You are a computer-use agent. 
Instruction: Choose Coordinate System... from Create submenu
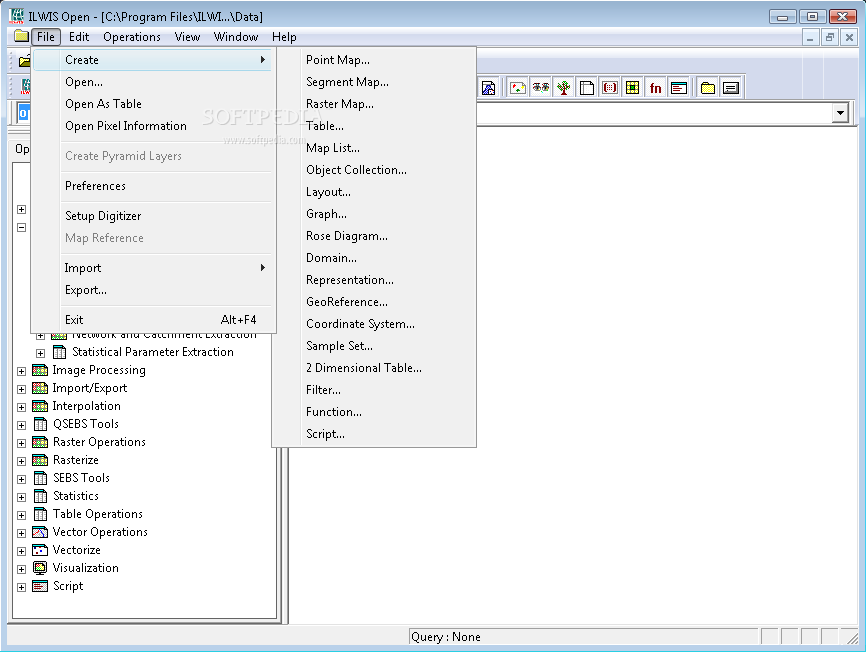click(360, 324)
